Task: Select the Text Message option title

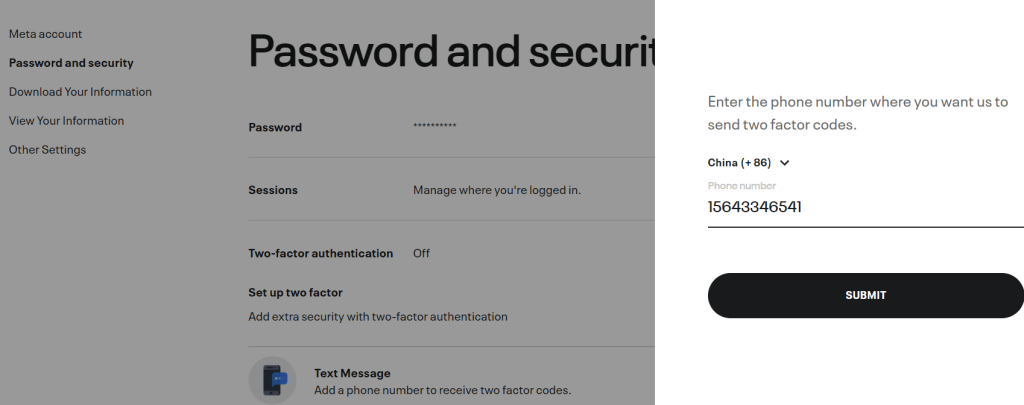Action: point(352,373)
